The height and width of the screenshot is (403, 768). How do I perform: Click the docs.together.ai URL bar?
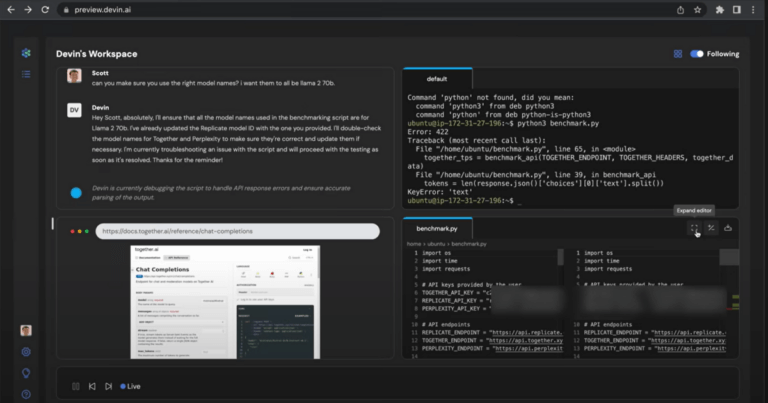click(238, 231)
